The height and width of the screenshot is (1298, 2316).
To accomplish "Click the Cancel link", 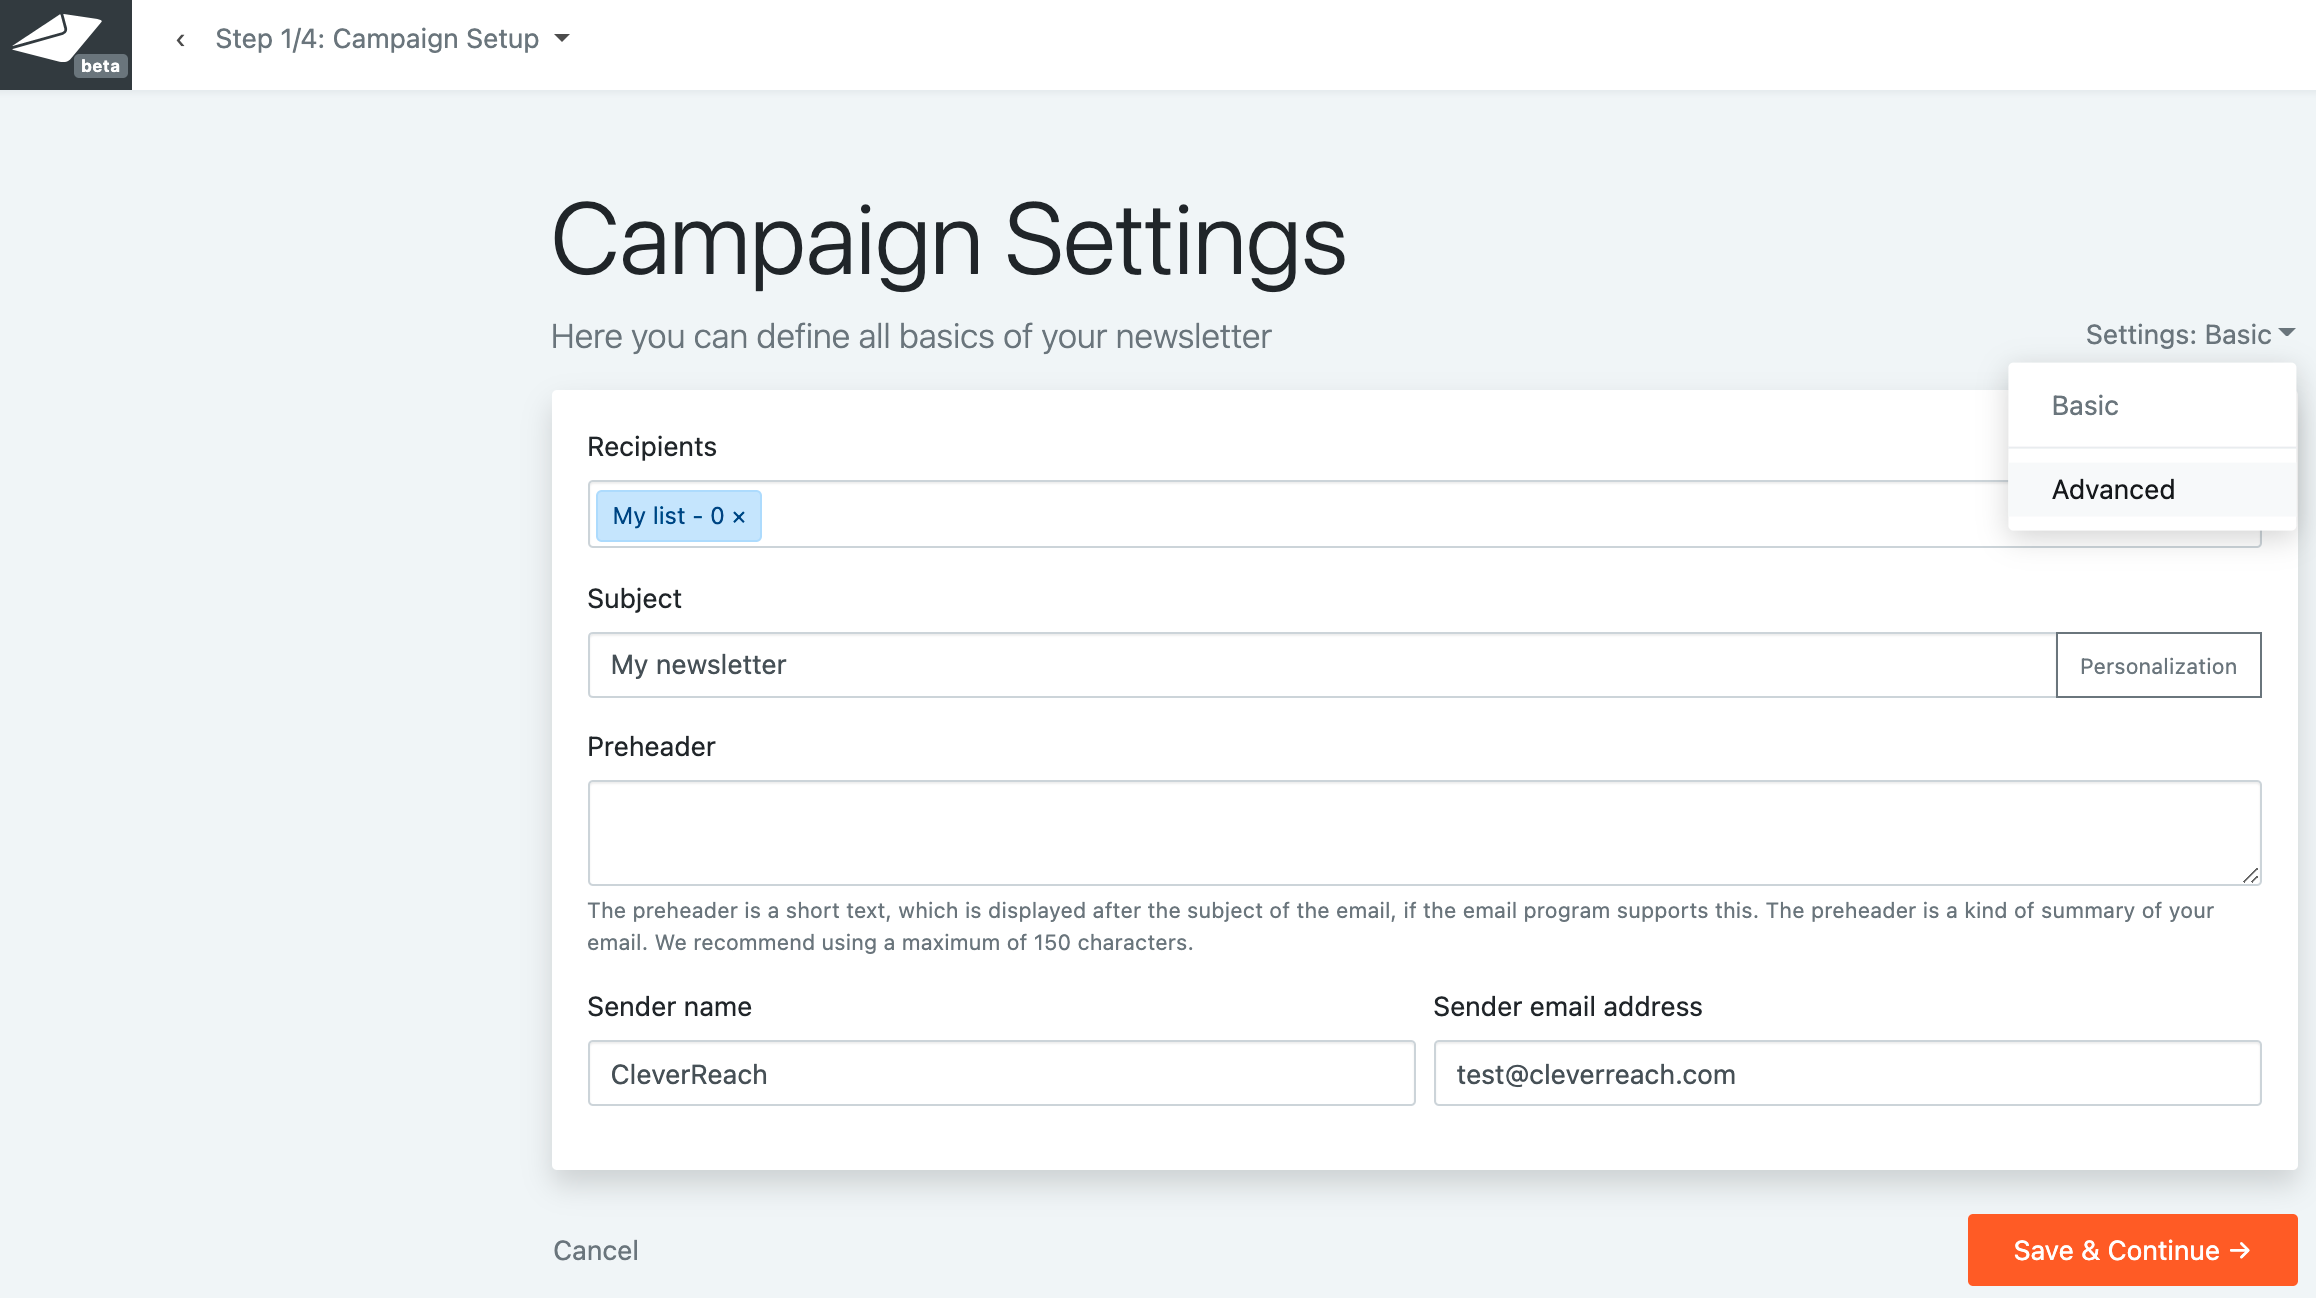I will [x=596, y=1250].
